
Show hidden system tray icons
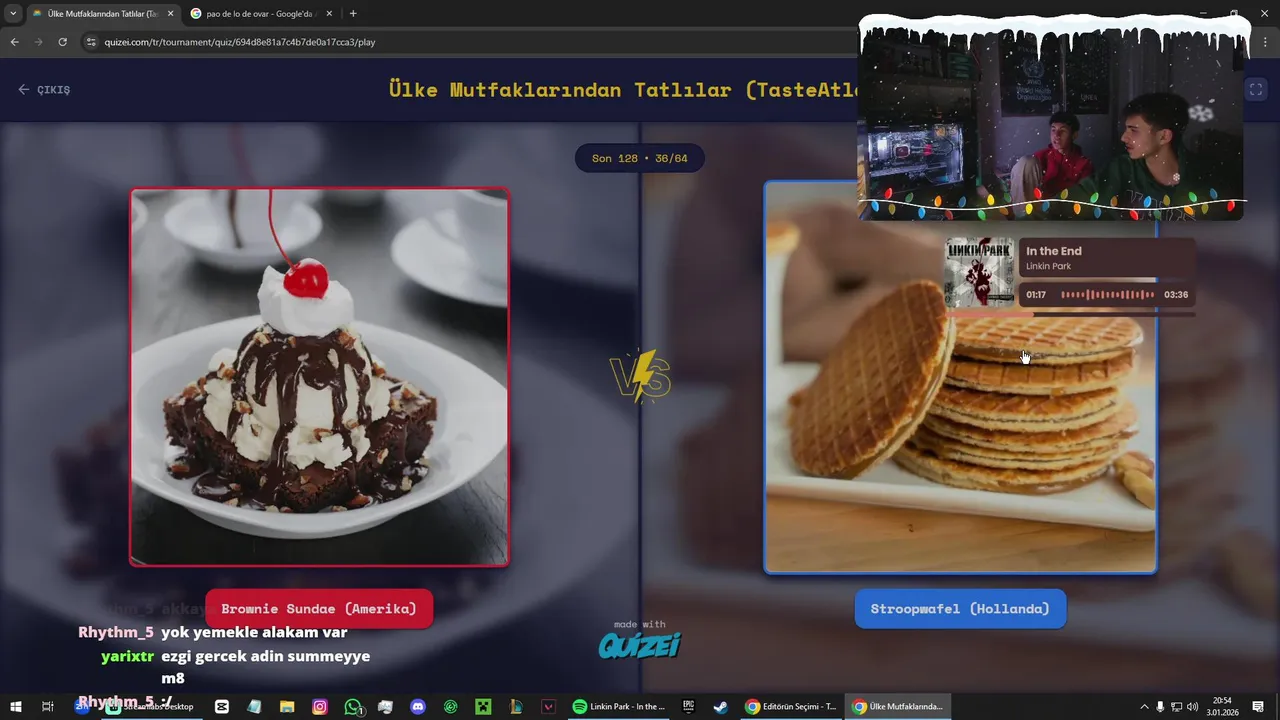pos(1144,706)
